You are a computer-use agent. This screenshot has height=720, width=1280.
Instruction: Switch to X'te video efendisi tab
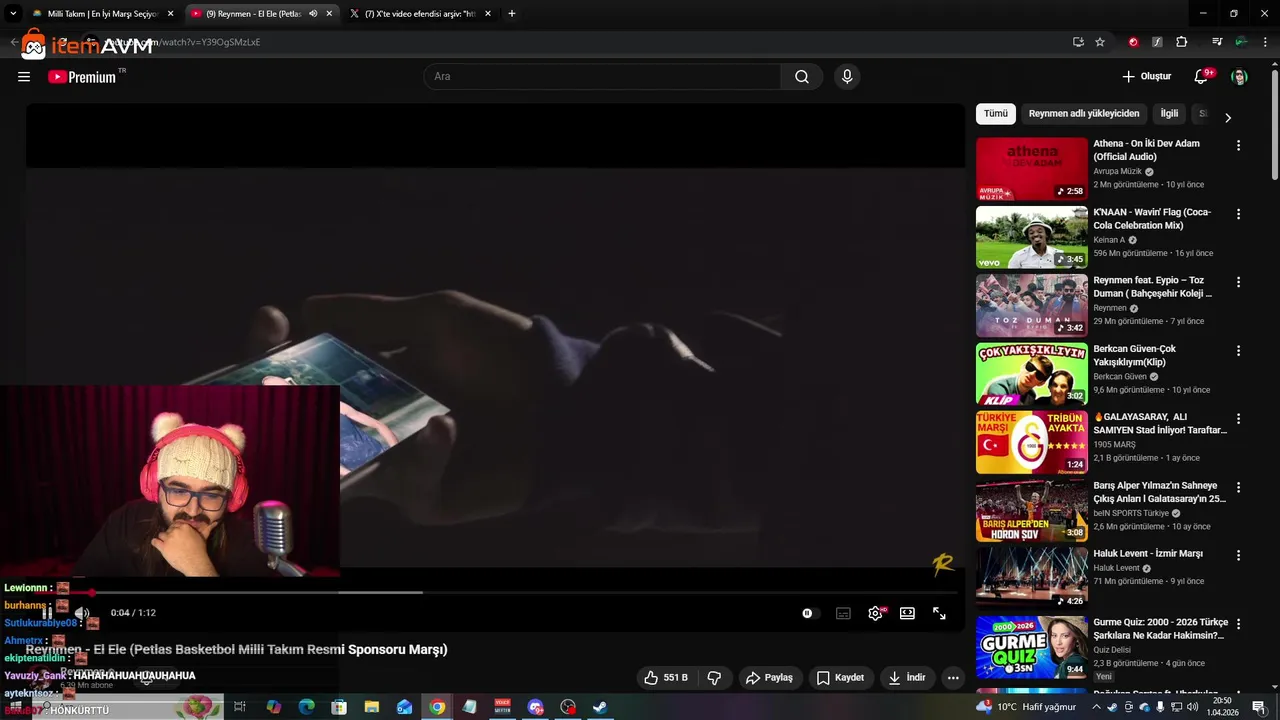(x=420, y=14)
